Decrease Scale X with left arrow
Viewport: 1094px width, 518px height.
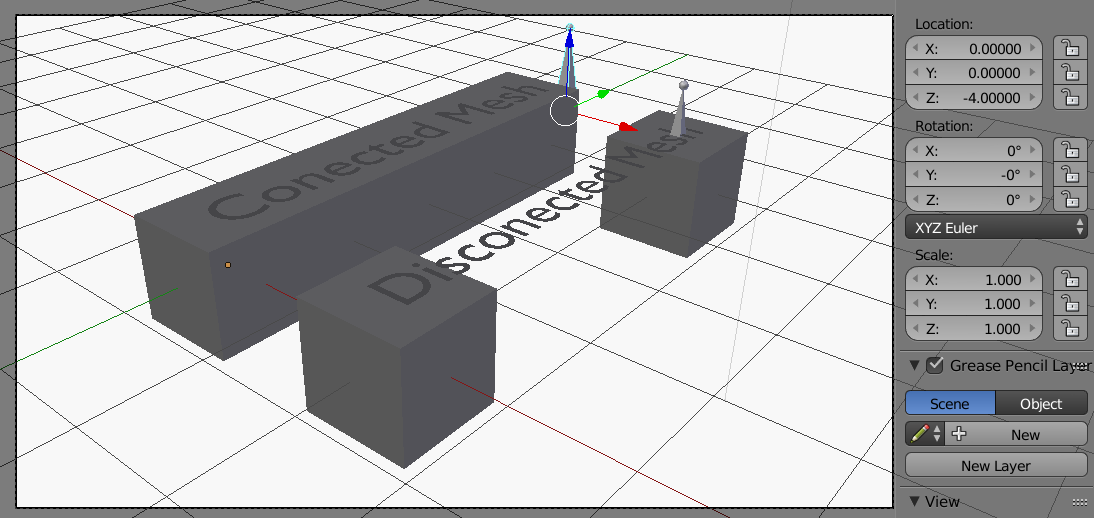click(x=915, y=279)
